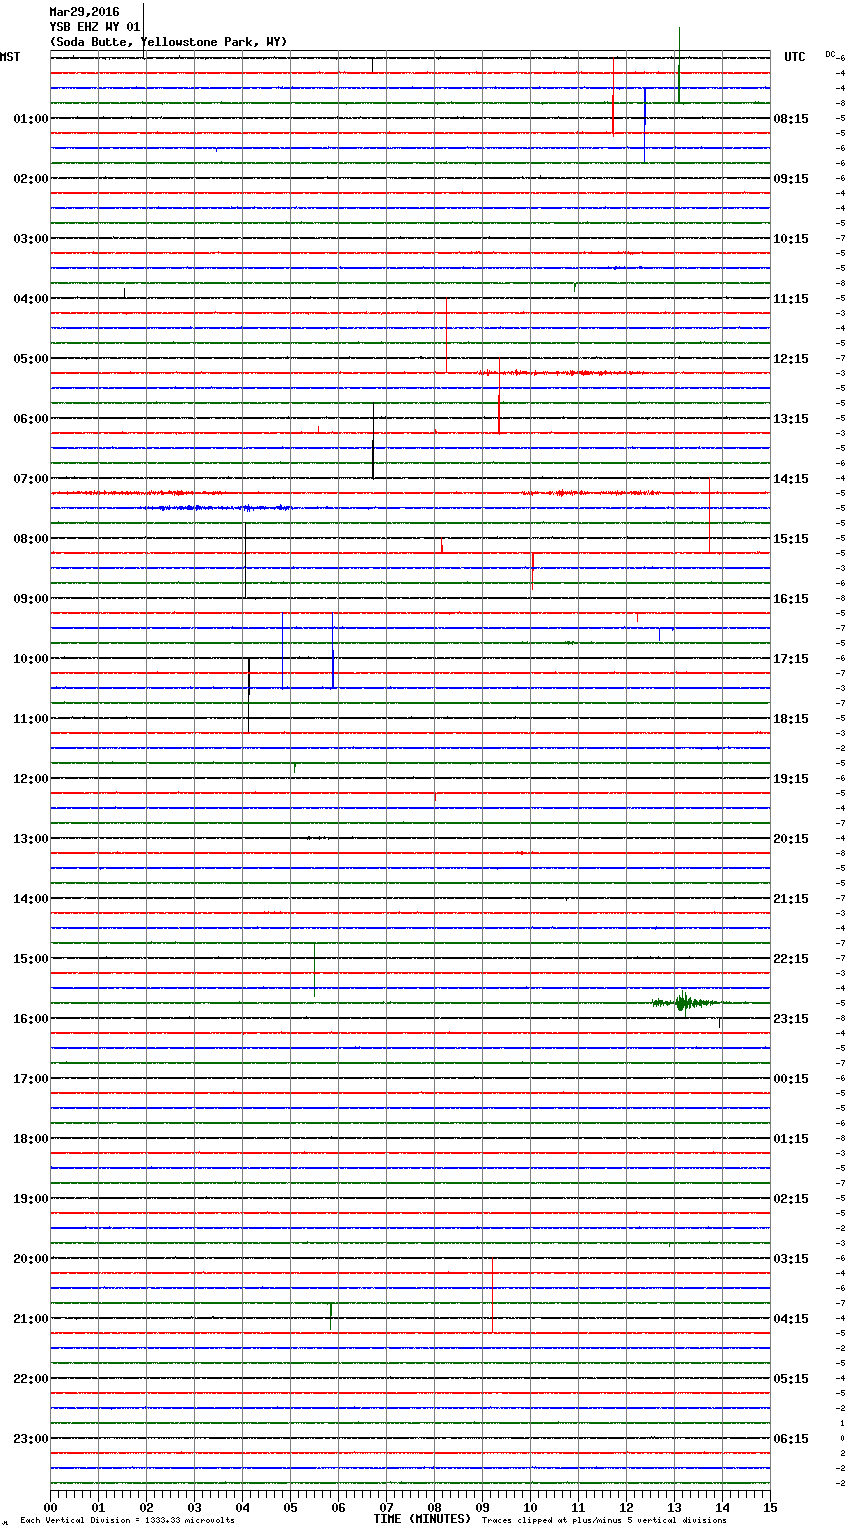850x1534 pixels.
Task: Click the 'MST' time zone header
Action: tap(10, 57)
